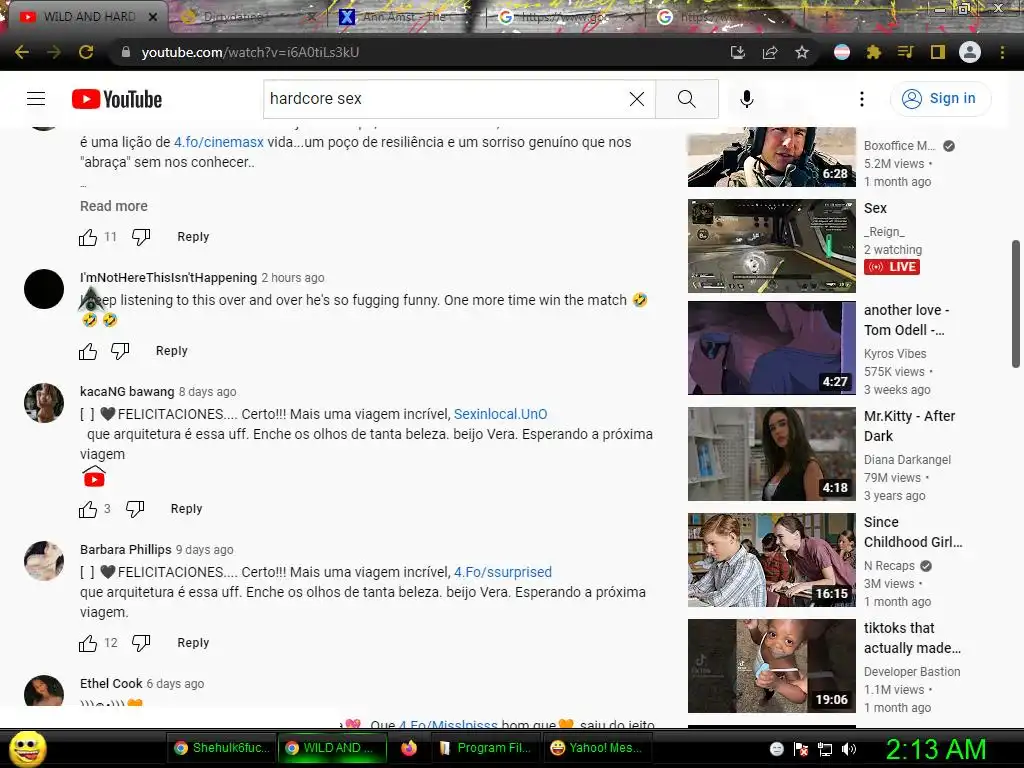Click the address bar URL youtube.com/watch
1024x768 pixels.
point(250,52)
